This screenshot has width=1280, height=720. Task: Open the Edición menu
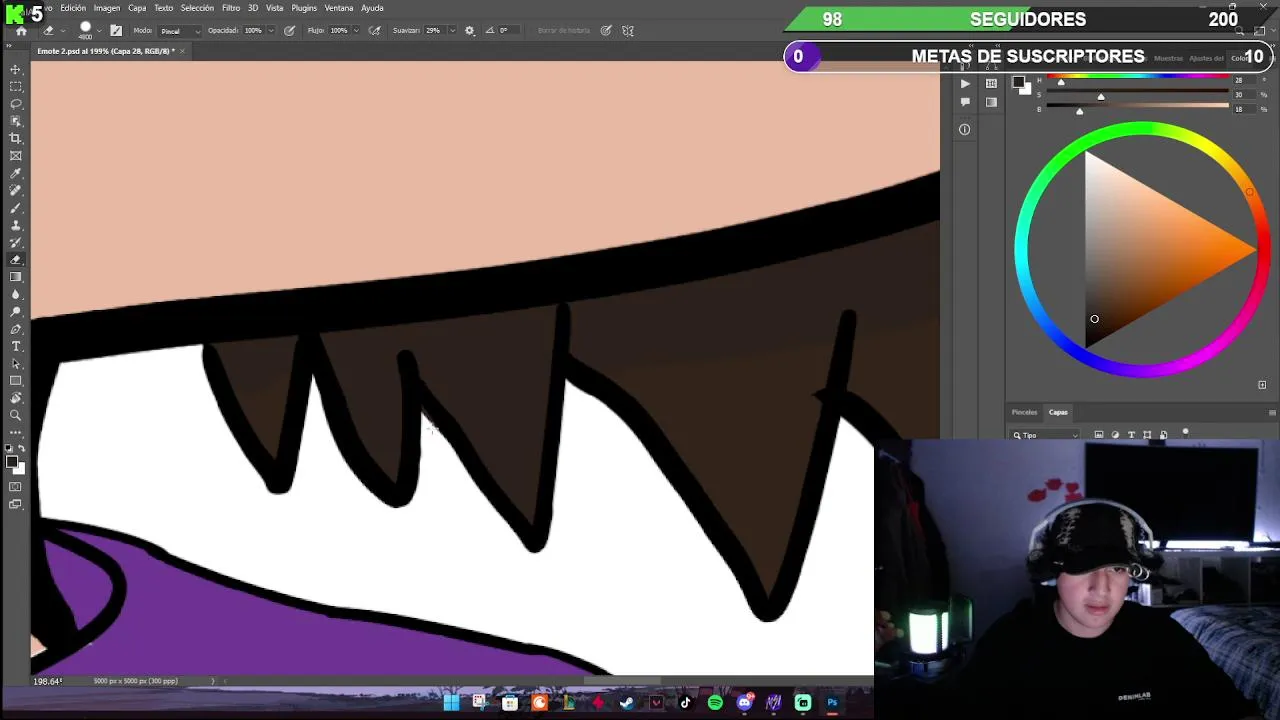(x=73, y=8)
